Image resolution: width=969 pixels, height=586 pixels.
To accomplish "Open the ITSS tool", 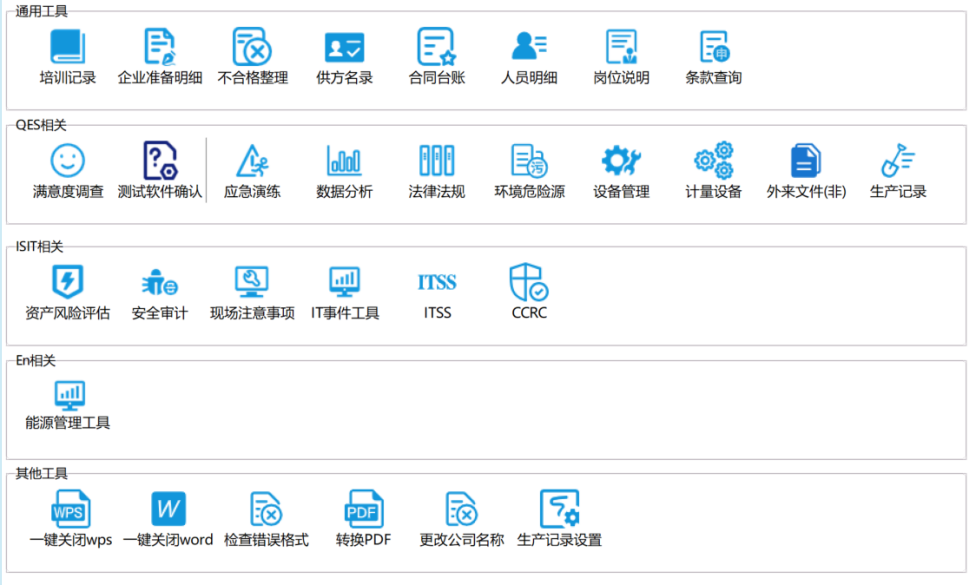I will 436,281.
